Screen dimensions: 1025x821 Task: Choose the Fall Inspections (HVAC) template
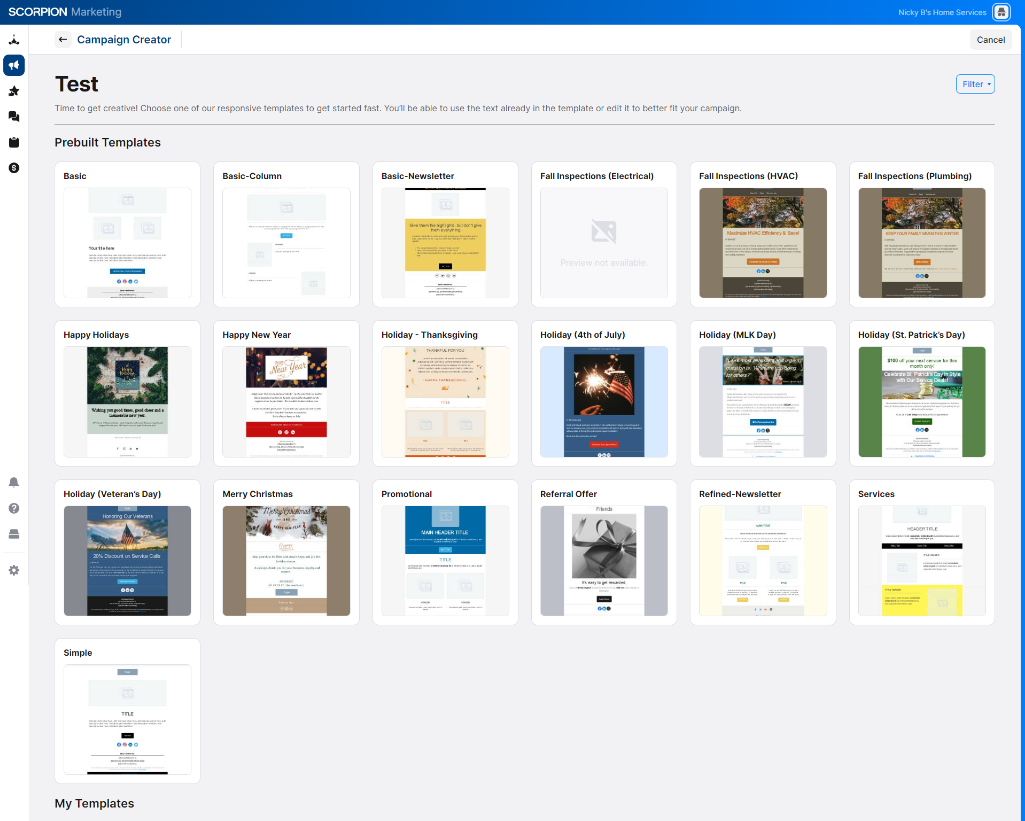[763, 242]
